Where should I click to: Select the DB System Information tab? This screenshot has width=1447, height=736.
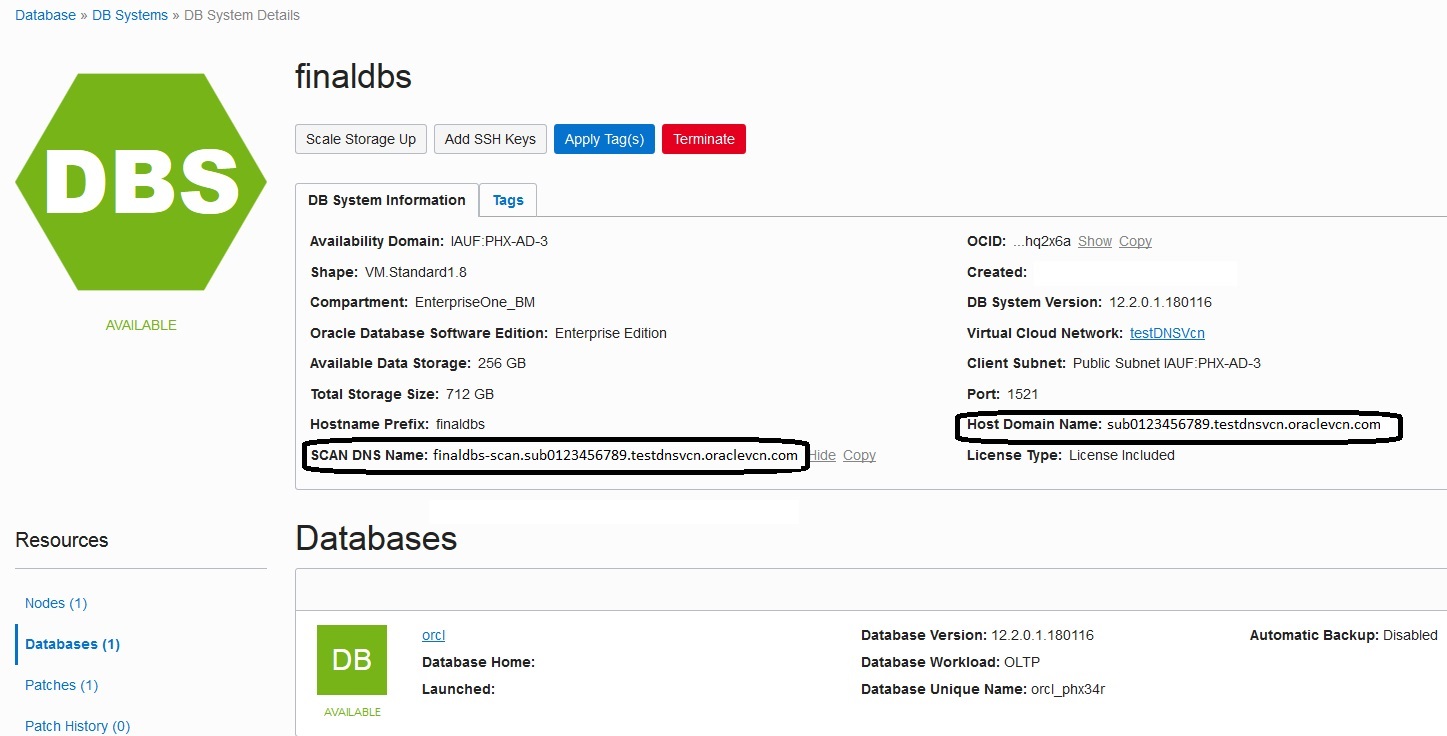[x=385, y=200]
